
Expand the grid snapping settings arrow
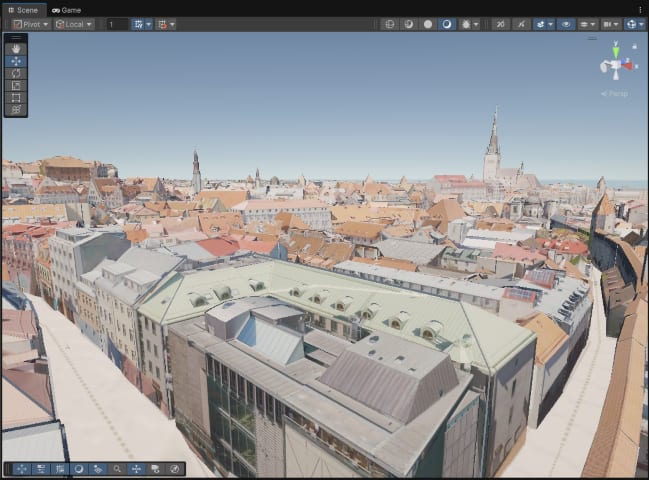[x=149, y=24]
